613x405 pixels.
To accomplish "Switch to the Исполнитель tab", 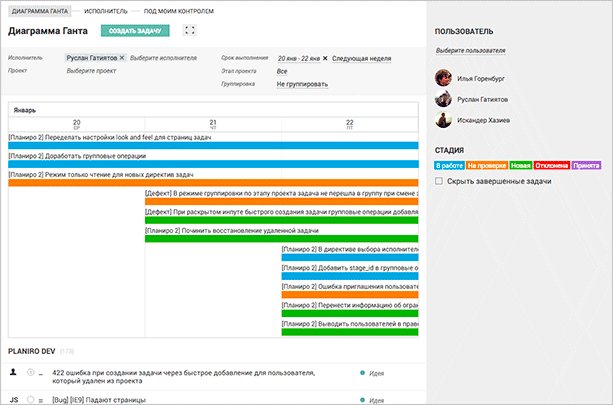I will click(x=106, y=11).
